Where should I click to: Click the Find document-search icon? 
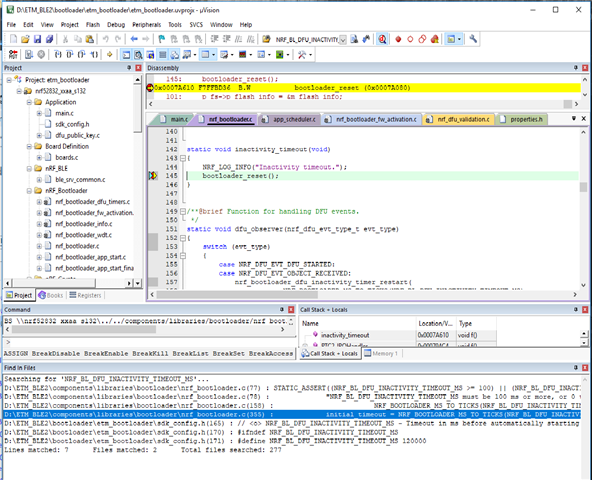click(x=354, y=39)
